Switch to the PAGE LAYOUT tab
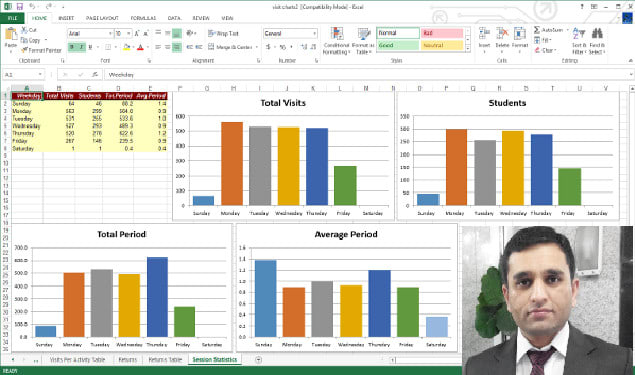 click(102, 18)
